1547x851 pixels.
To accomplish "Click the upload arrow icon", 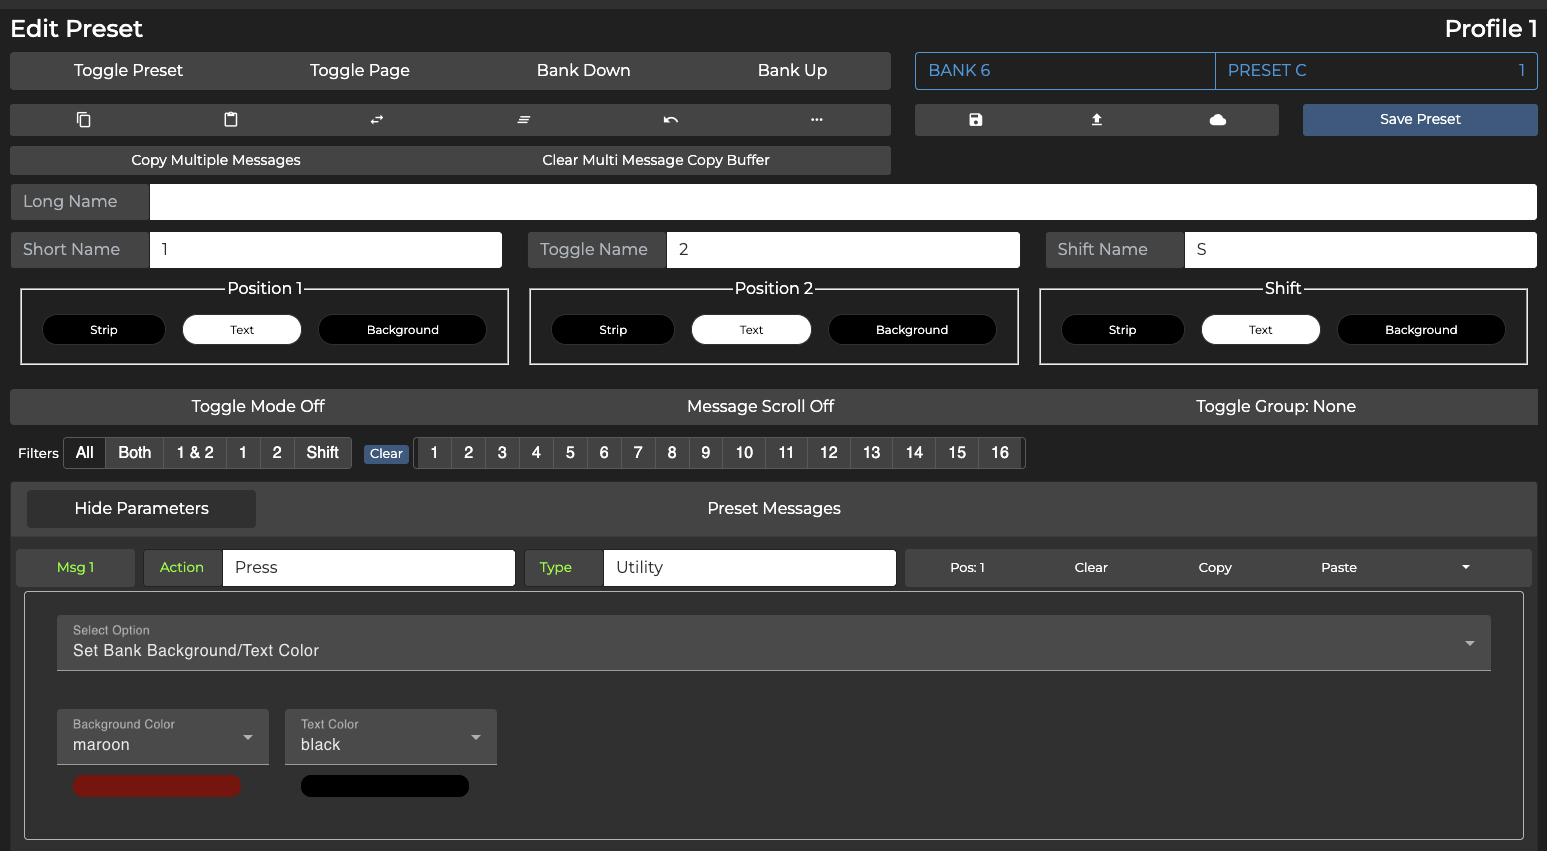I will click(x=1096, y=120).
